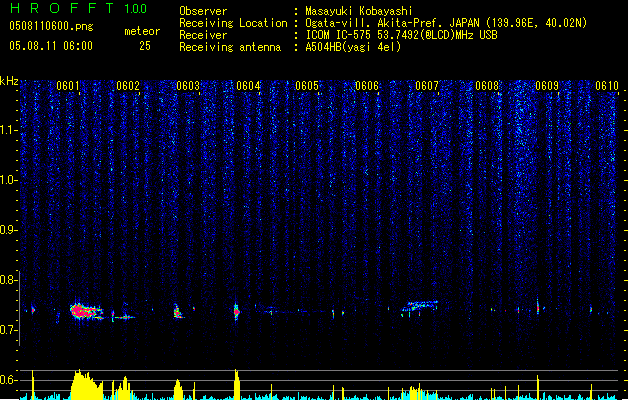
Task: Click the date stamp 05.08.11 06:00
Action: click(x=51, y=46)
